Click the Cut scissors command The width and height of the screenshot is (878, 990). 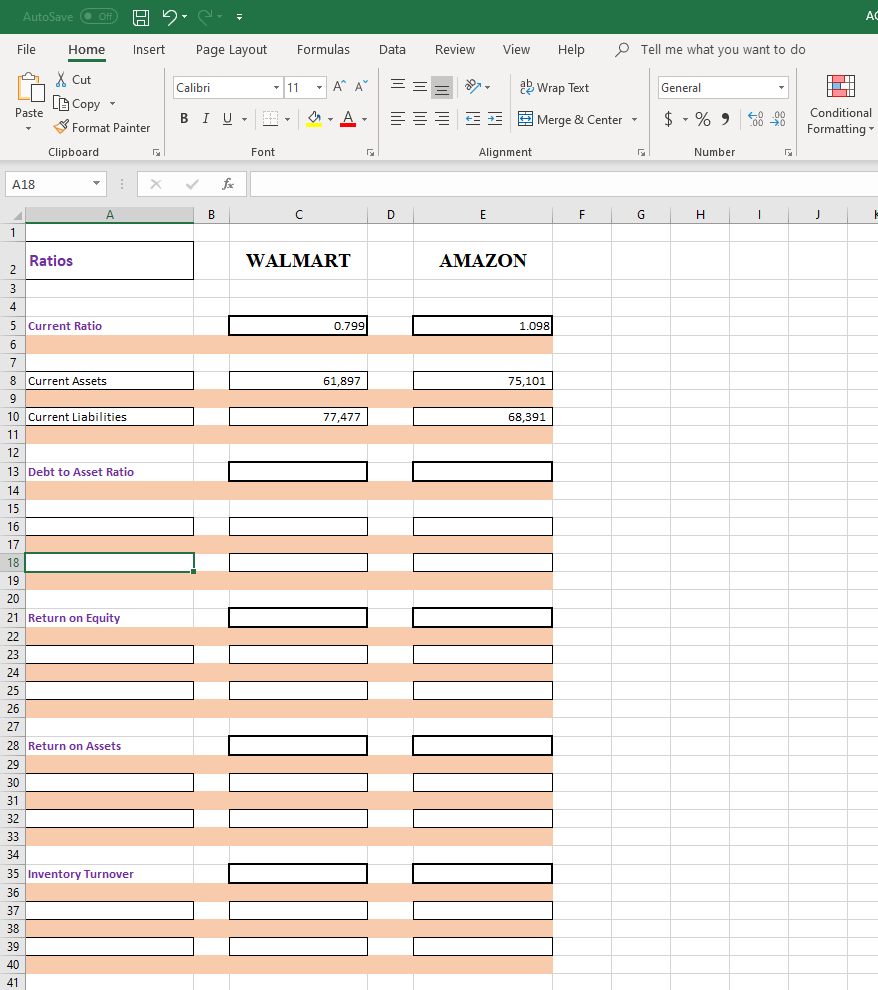click(73, 80)
